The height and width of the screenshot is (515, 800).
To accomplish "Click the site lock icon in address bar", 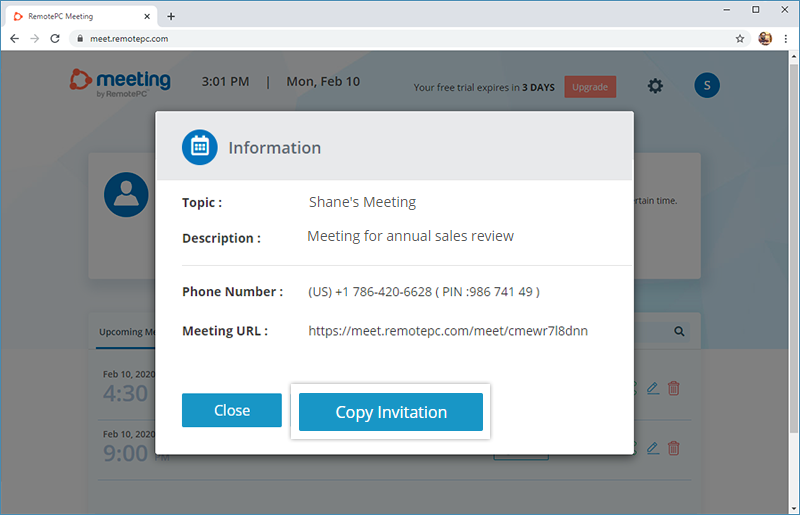I will (80, 38).
